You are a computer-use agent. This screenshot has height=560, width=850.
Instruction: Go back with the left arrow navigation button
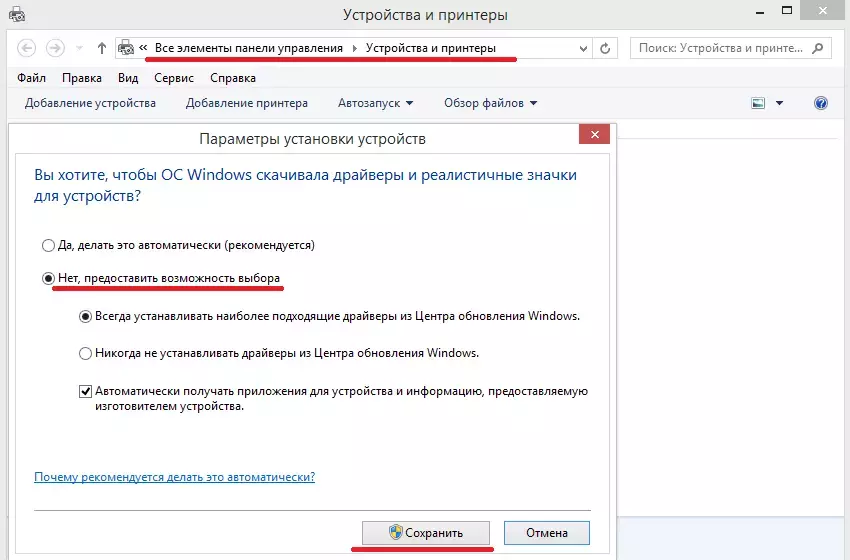click(27, 48)
